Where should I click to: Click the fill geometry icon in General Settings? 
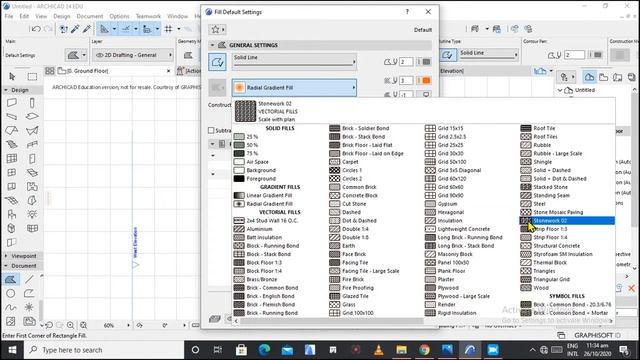click(217, 62)
